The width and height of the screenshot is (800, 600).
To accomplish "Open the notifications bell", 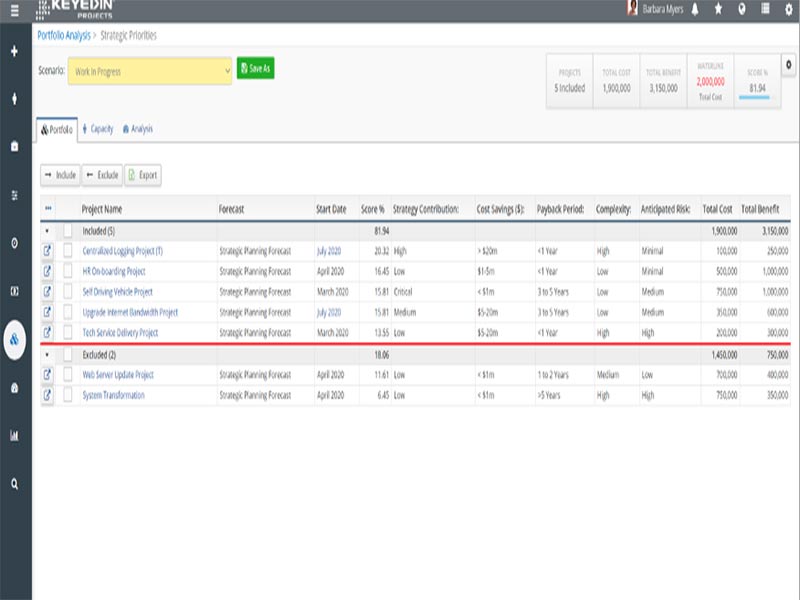I will (x=695, y=10).
